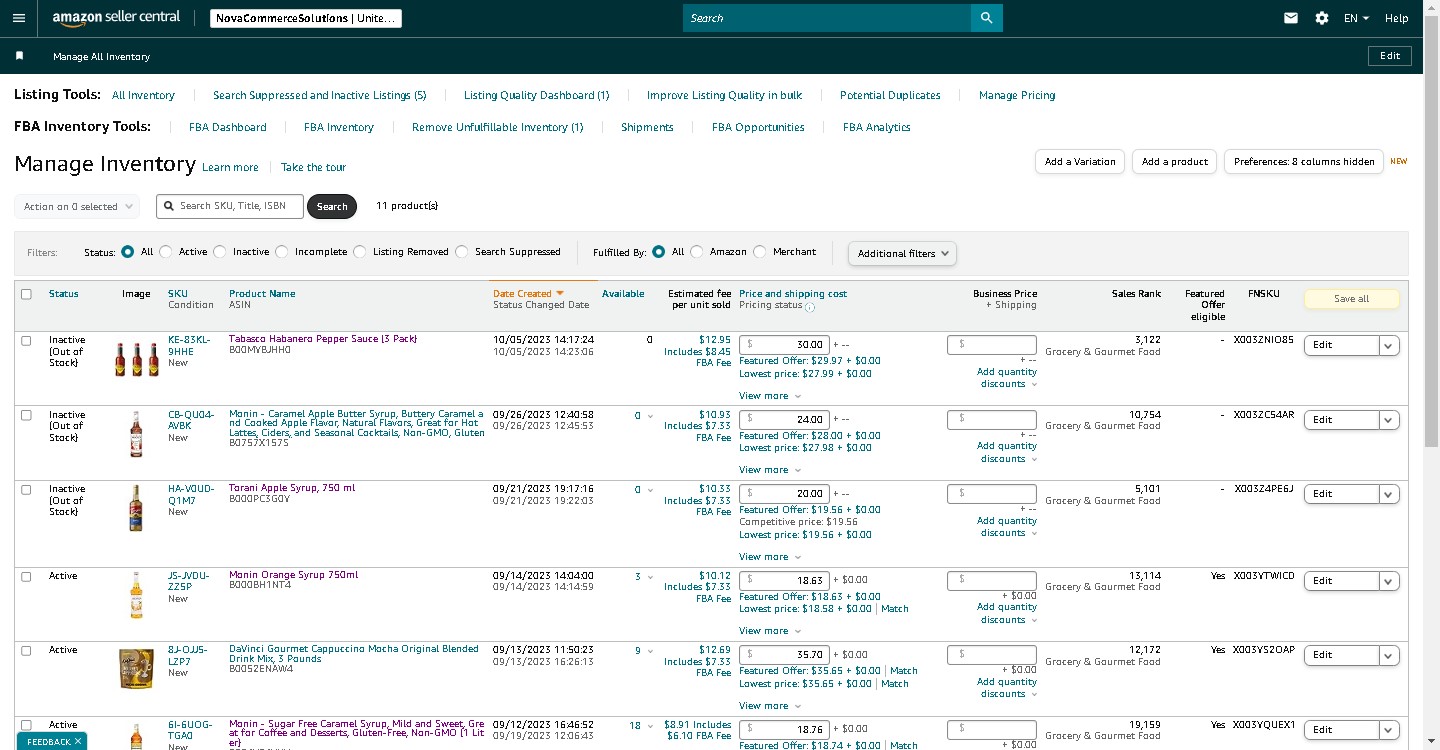
Task: Click the Add a Variation button
Action: [1080, 161]
